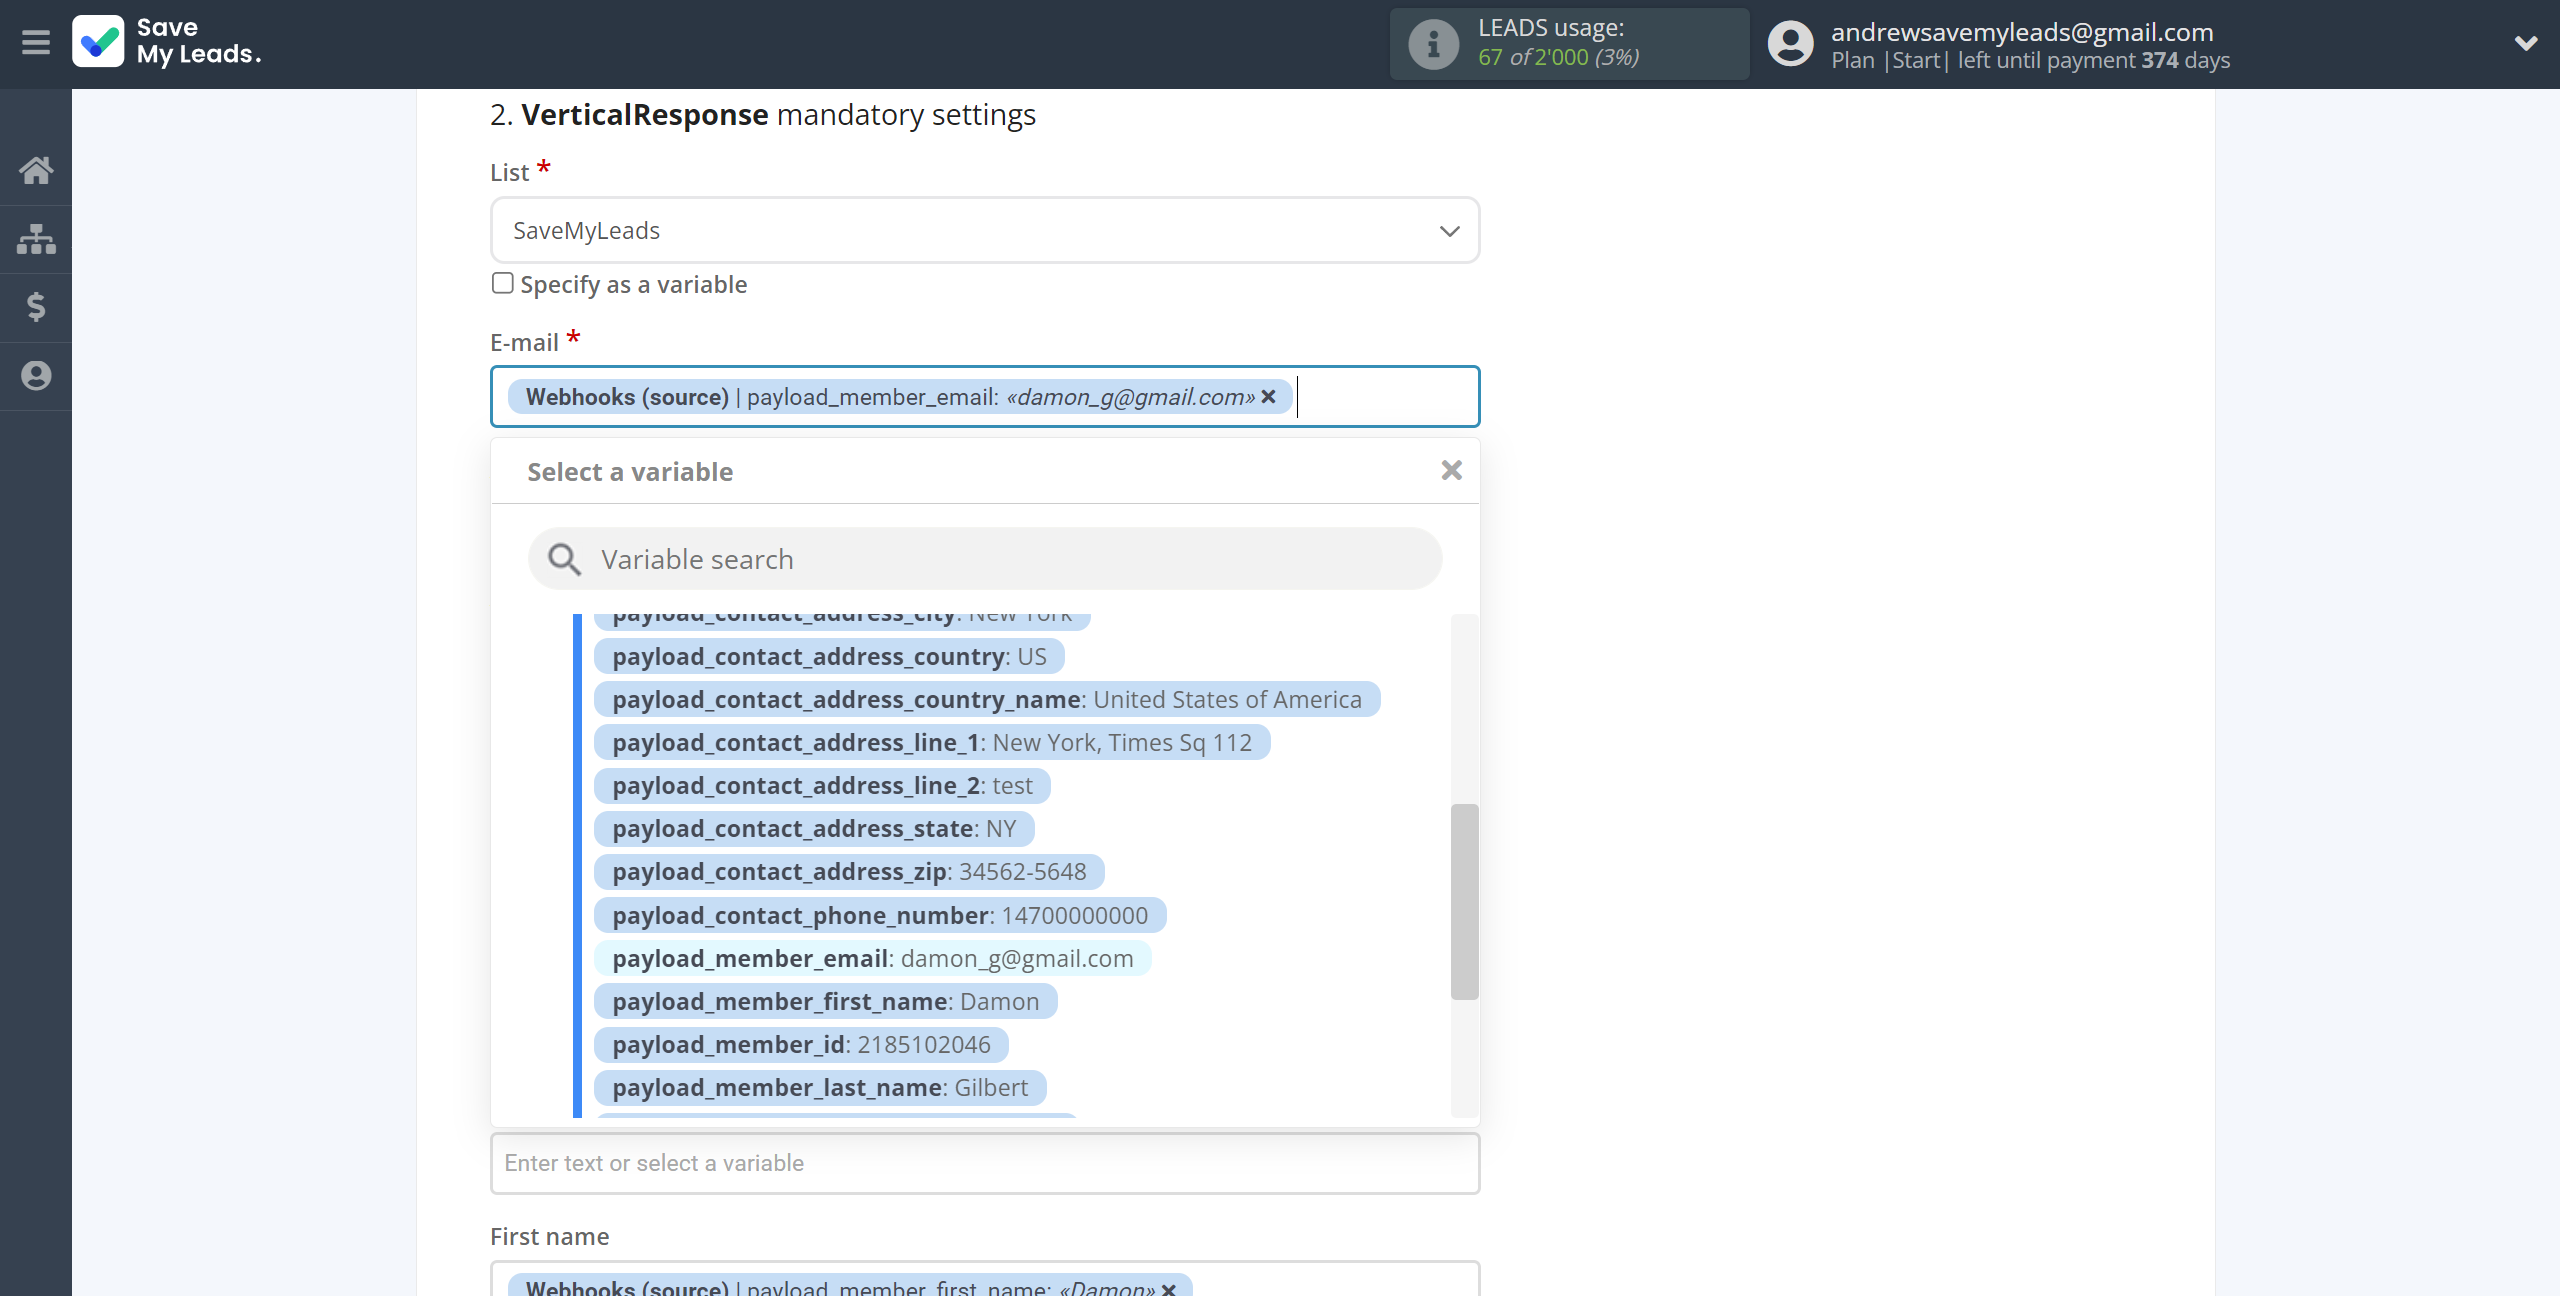Toggle Specify as a variable checkbox
The width and height of the screenshot is (2560, 1296).
tap(503, 283)
